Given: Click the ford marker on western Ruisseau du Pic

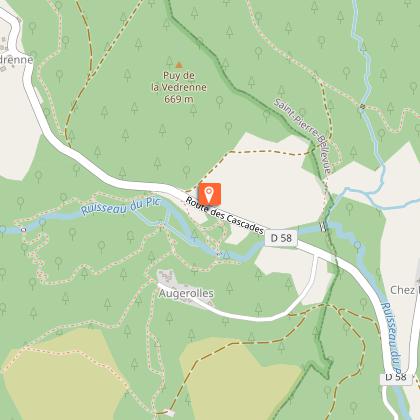Looking at the screenshot, I should 24,230.
